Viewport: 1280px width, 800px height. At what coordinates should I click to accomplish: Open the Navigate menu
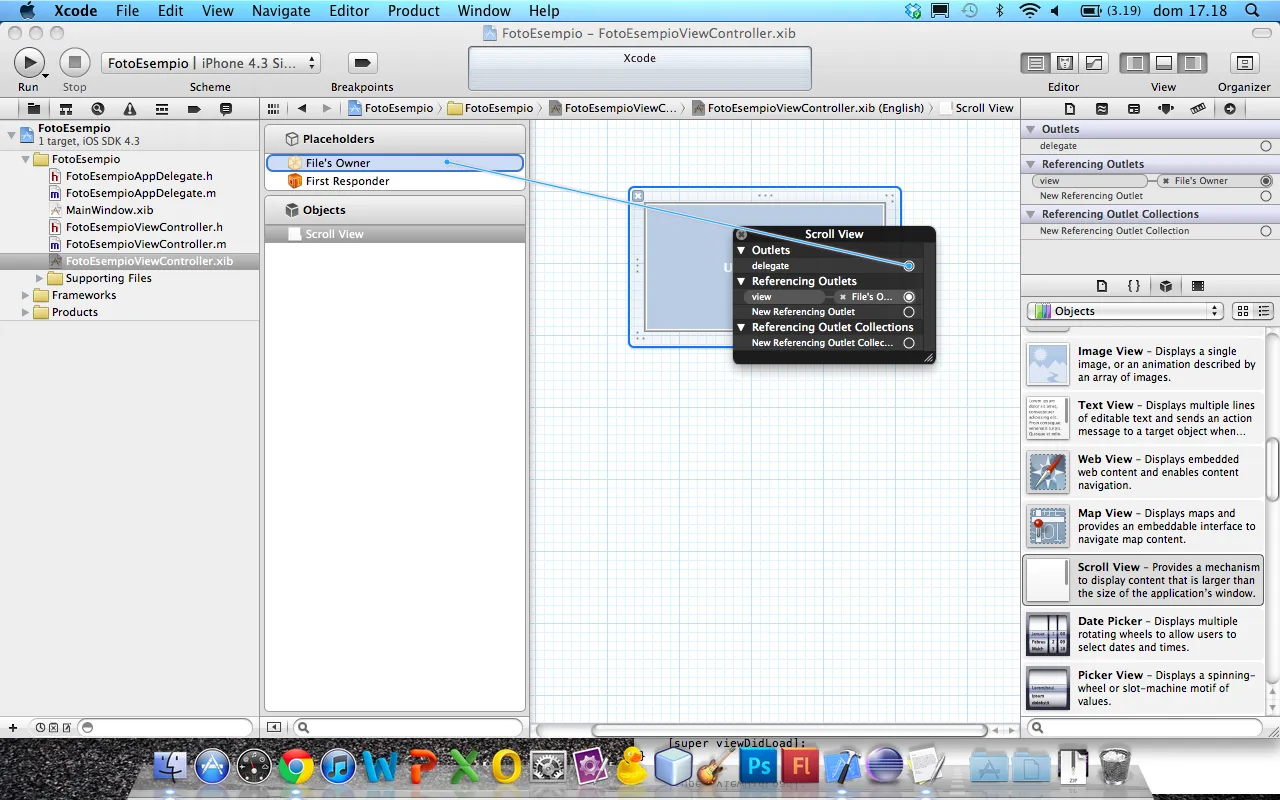click(281, 11)
